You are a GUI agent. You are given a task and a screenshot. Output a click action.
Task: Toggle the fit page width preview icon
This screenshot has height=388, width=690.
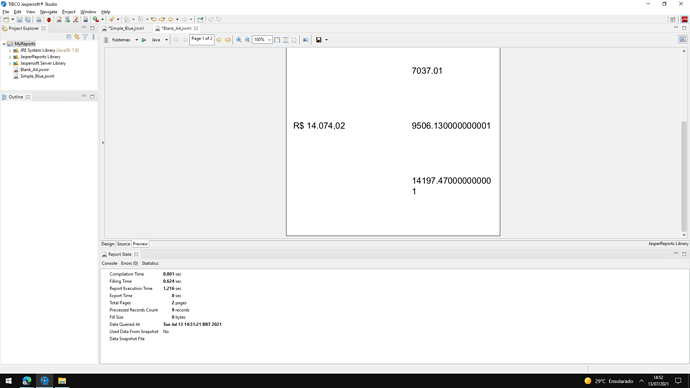(286, 40)
